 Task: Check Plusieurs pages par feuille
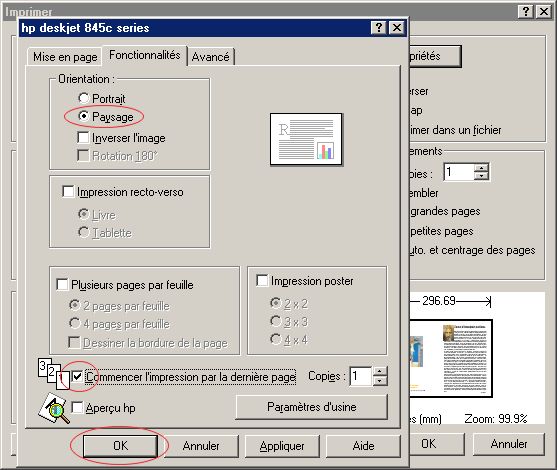pyautogui.click(x=62, y=284)
